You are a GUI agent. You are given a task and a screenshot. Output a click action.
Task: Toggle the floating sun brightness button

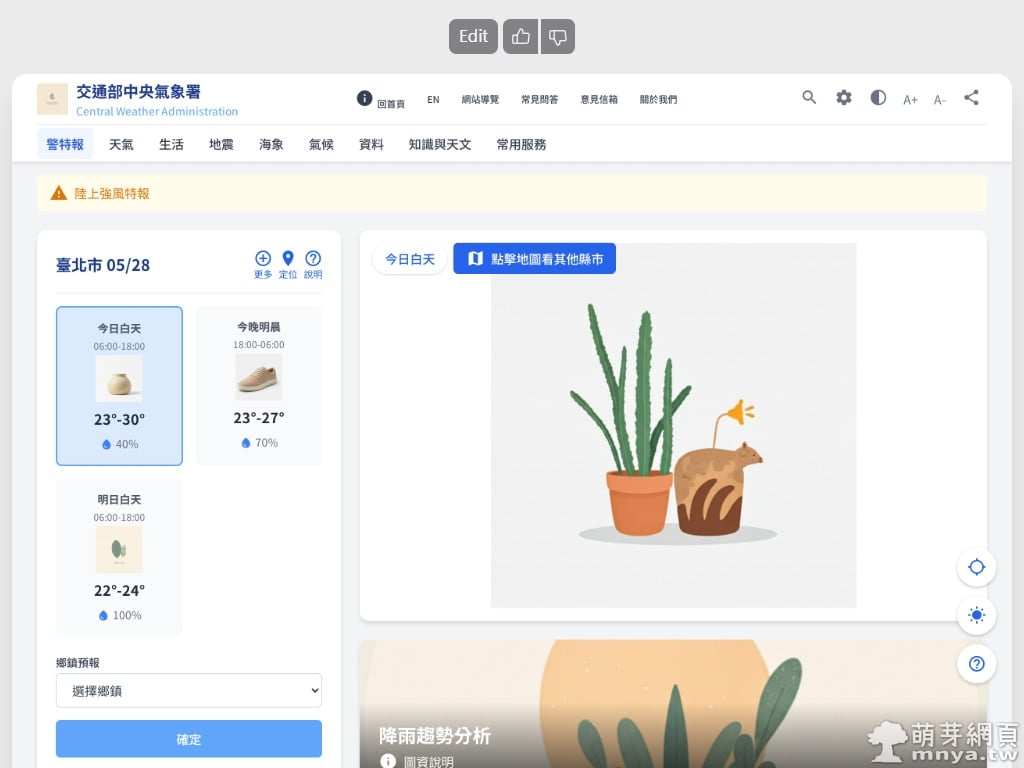click(x=976, y=615)
